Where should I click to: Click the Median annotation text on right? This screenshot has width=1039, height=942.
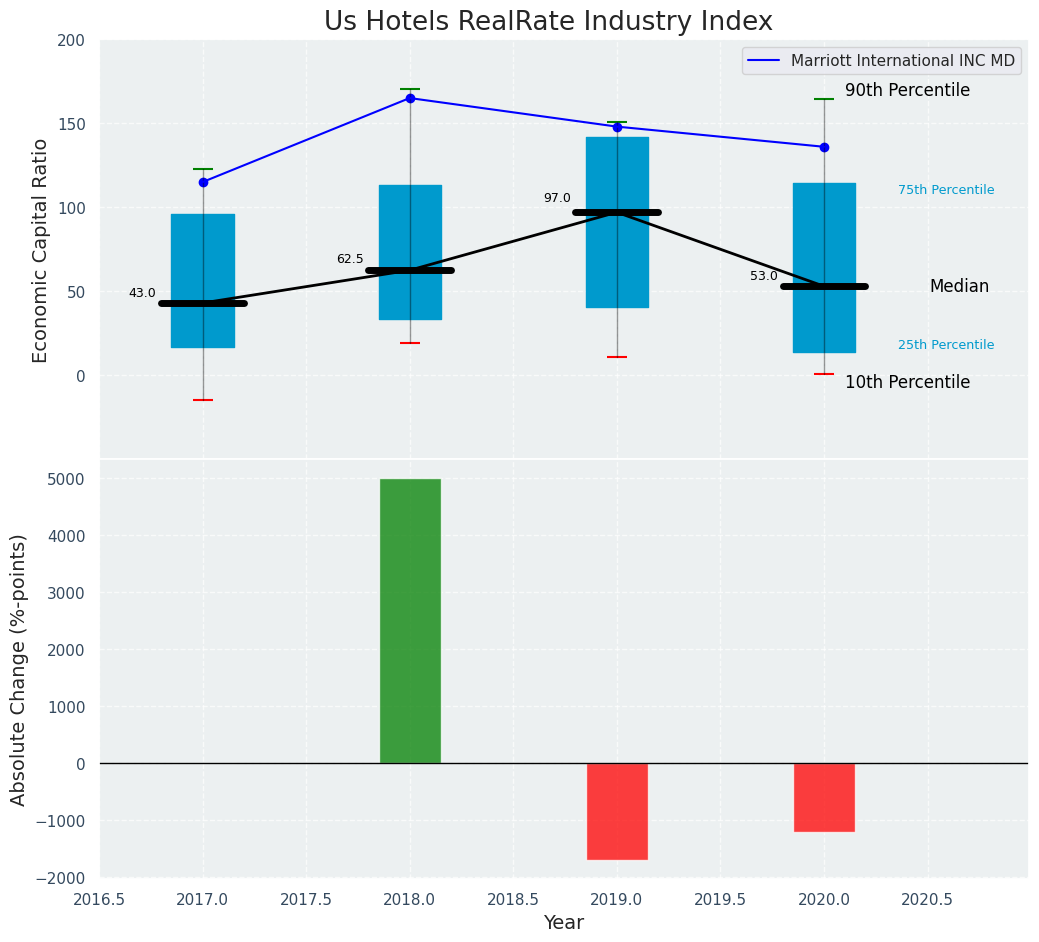click(x=959, y=287)
